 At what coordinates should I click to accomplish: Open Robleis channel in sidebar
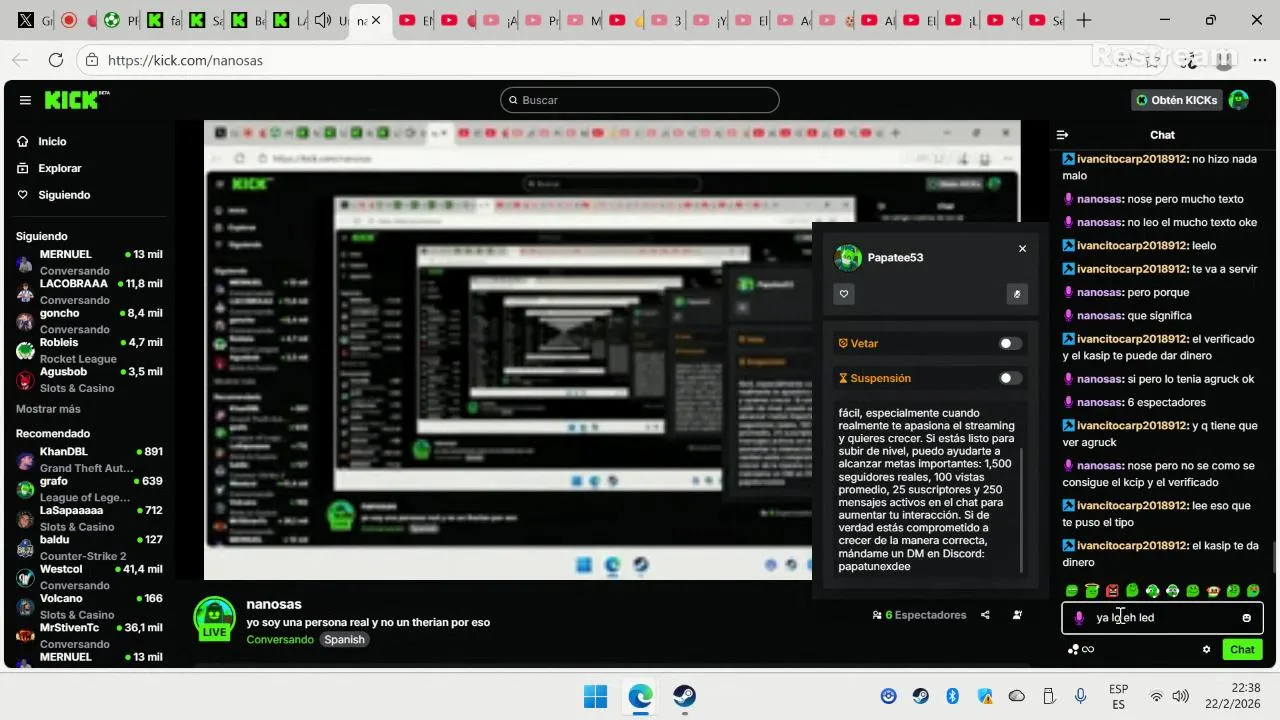(x=89, y=350)
